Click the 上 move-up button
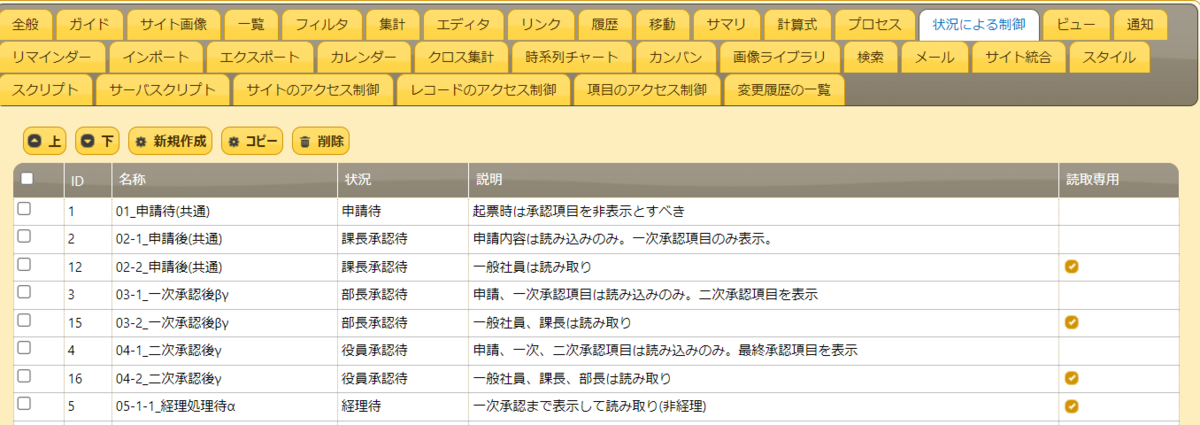The width and height of the screenshot is (1200, 425). [x=44, y=141]
